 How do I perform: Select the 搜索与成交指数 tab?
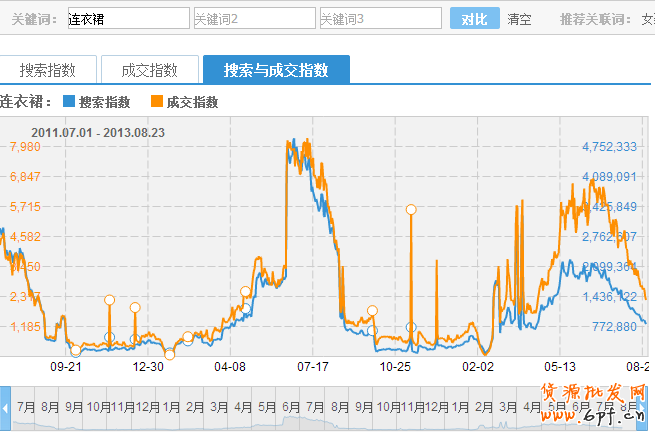(276, 70)
